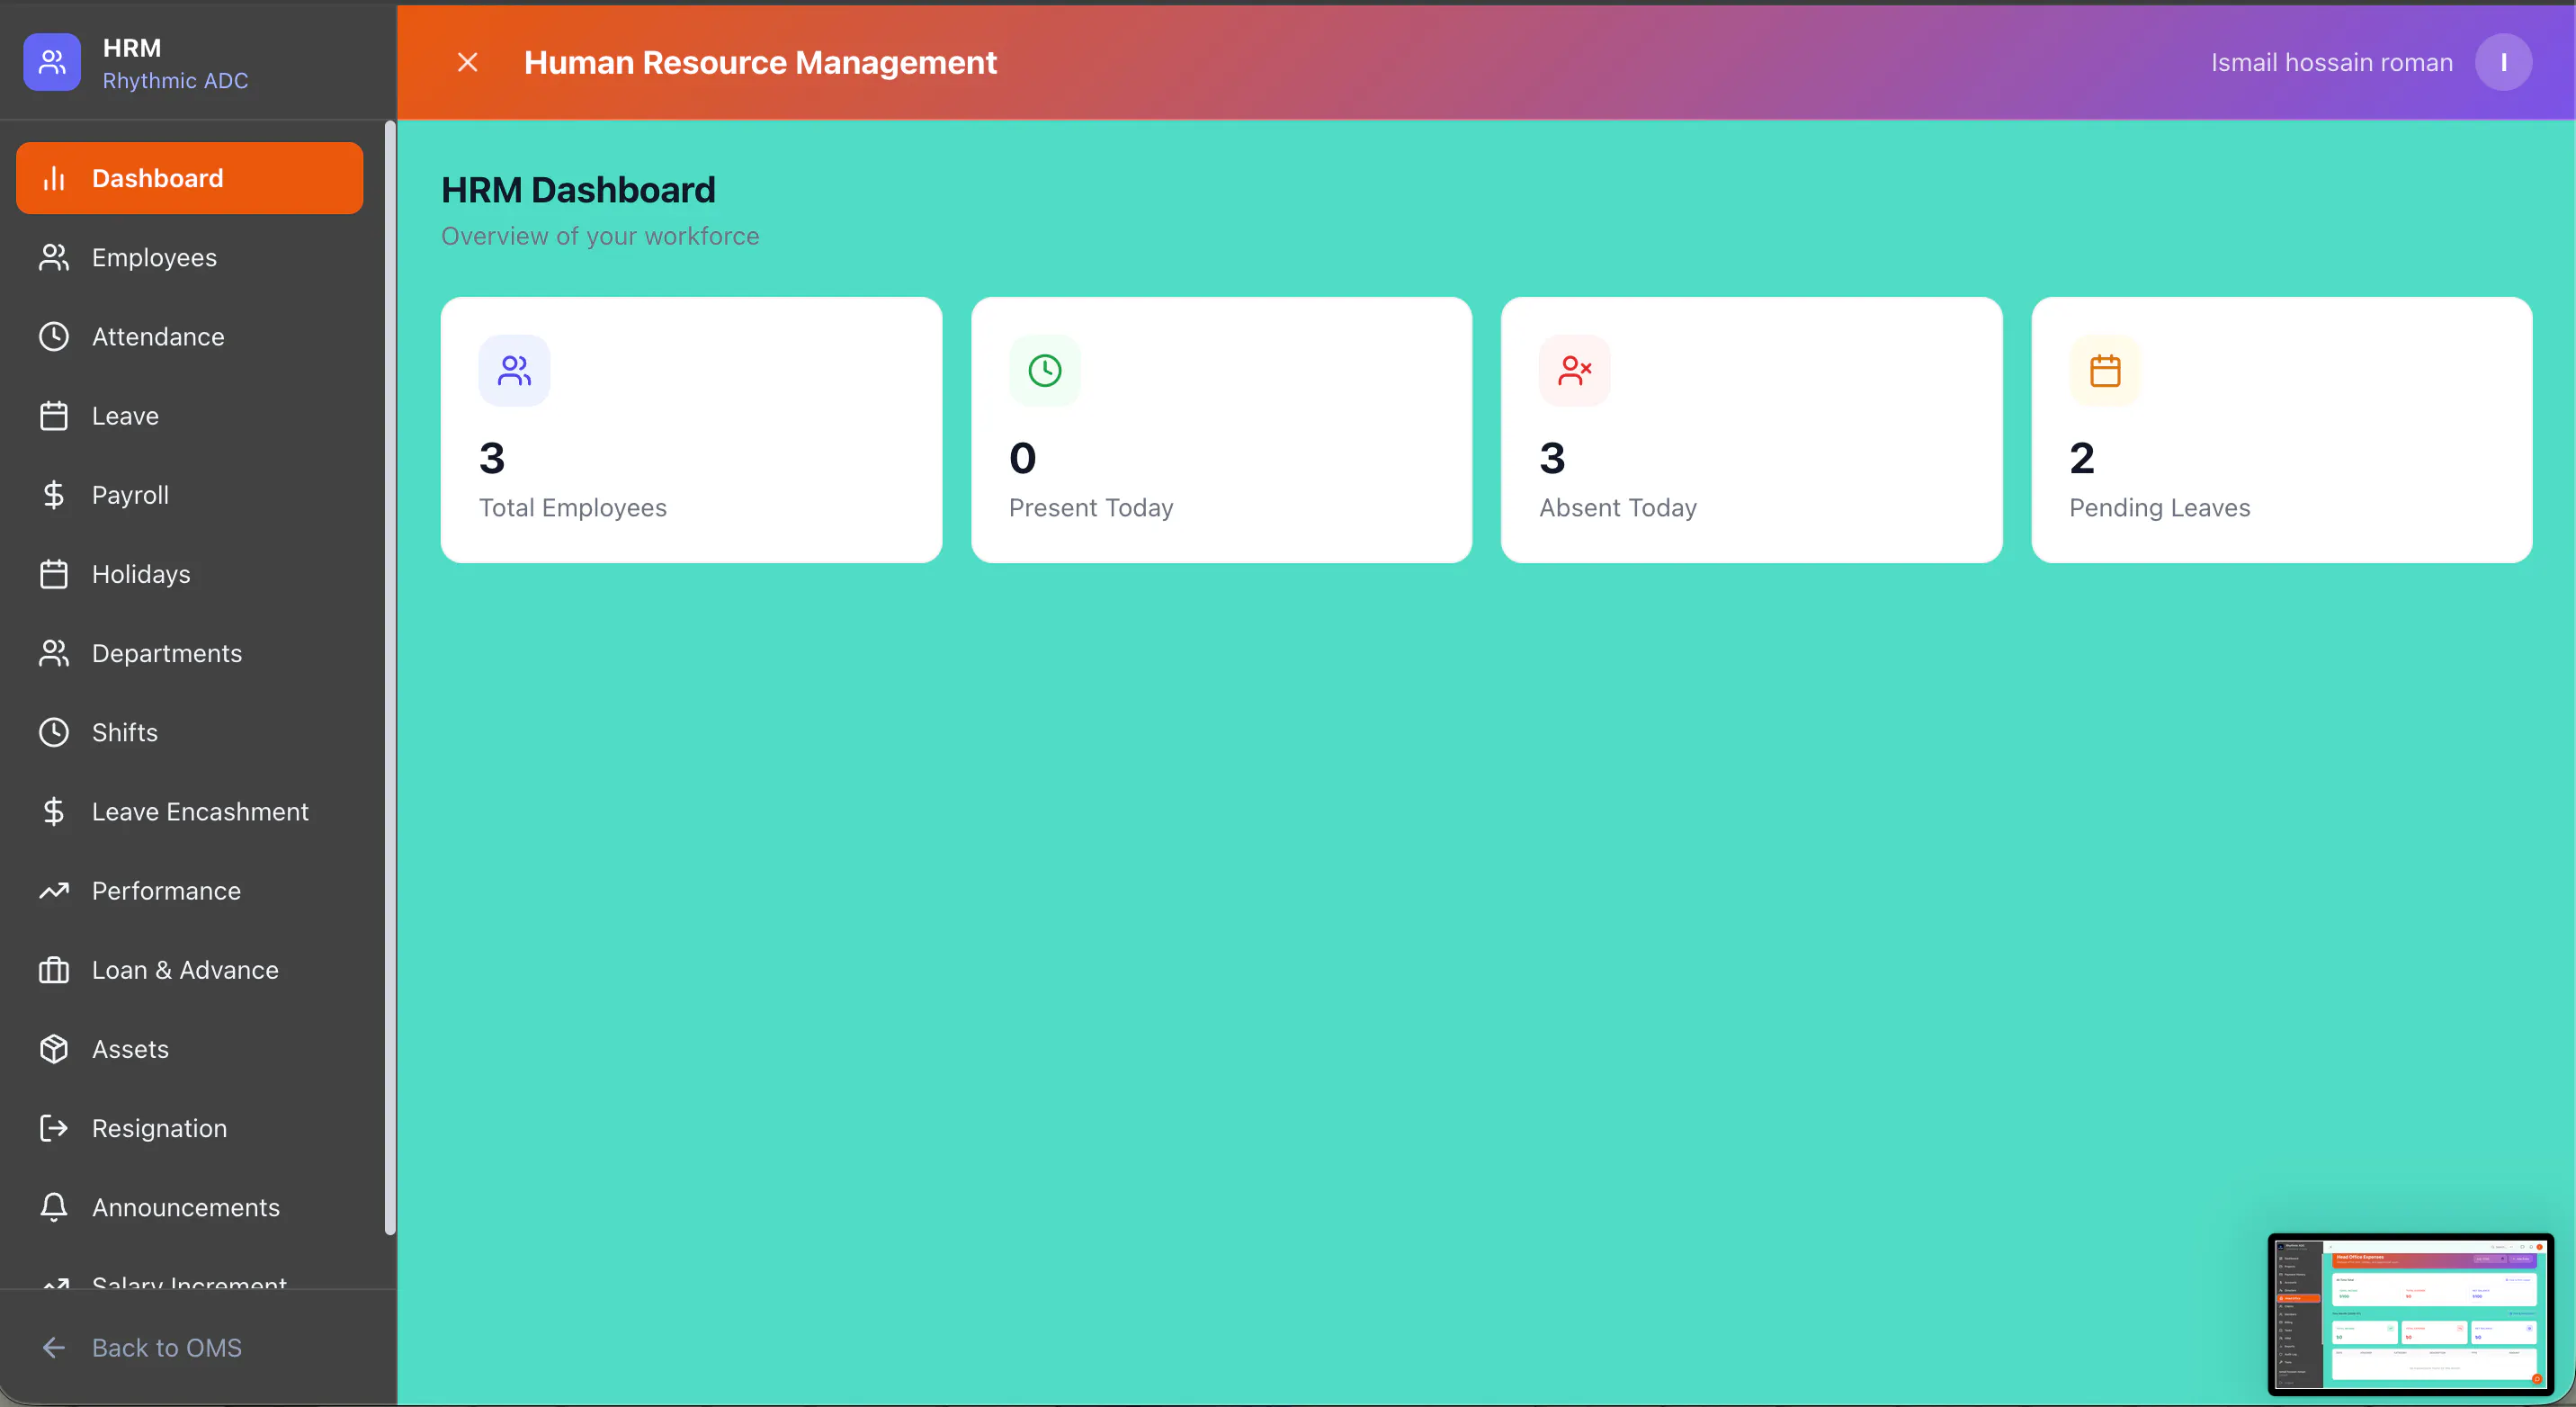The image size is (2576, 1407).
Task: Click the Pending Leaves label
Action: pos(2160,508)
